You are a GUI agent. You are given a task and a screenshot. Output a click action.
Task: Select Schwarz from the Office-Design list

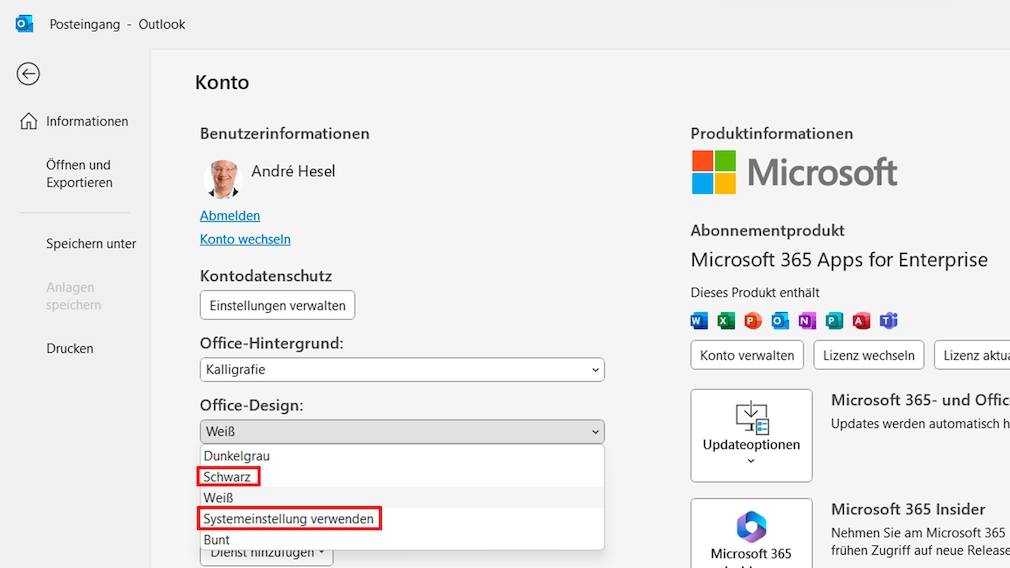click(x=228, y=477)
